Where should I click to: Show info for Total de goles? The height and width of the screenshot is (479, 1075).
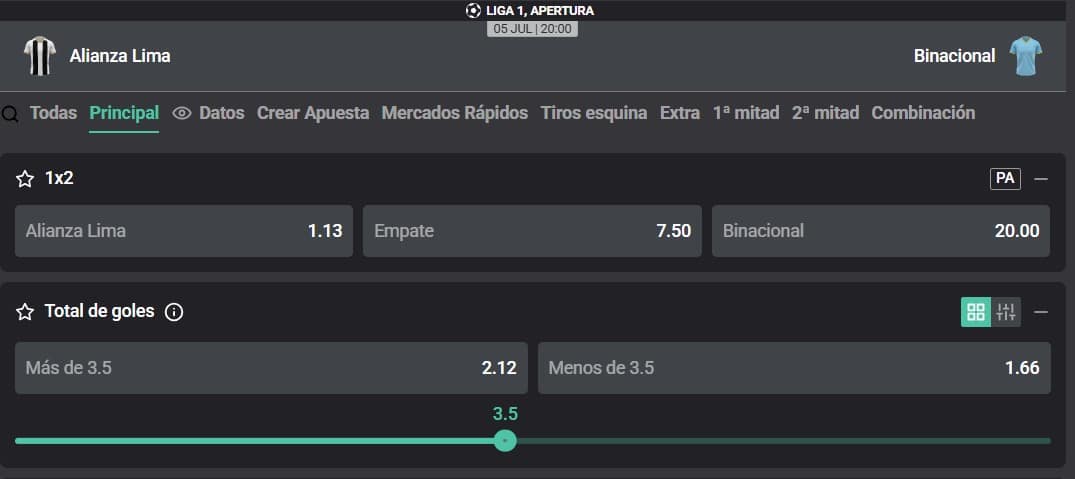tap(174, 312)
